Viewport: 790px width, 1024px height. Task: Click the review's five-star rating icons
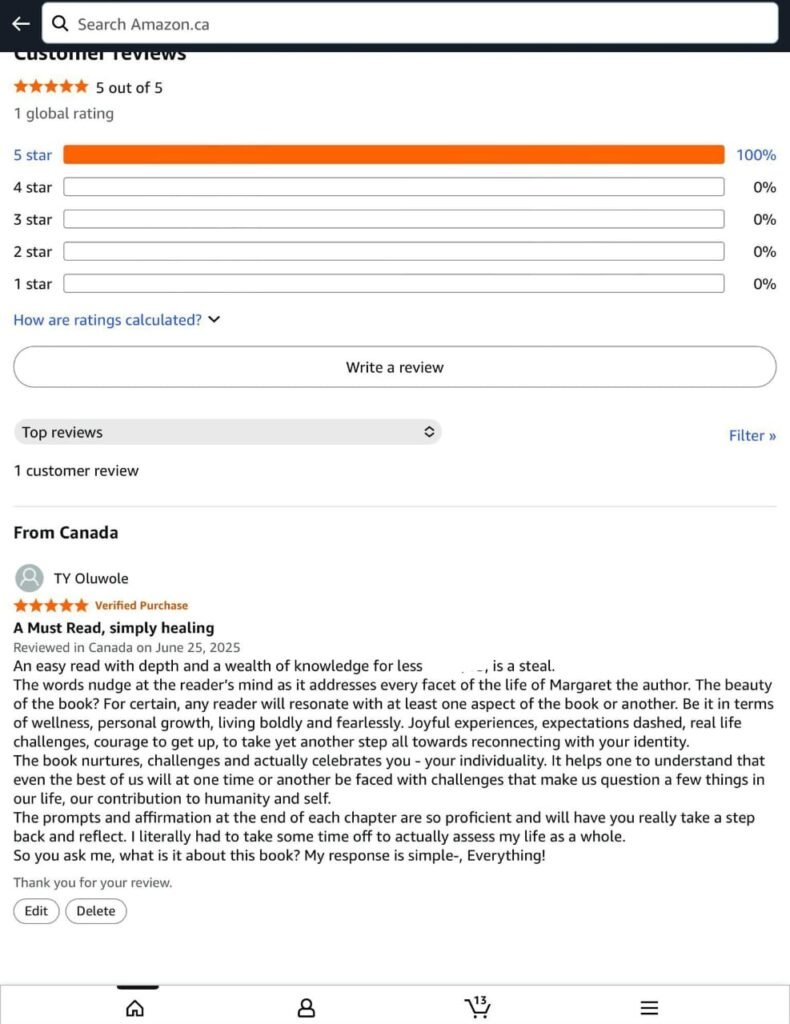pyautogui.click(x=50, y=605)
